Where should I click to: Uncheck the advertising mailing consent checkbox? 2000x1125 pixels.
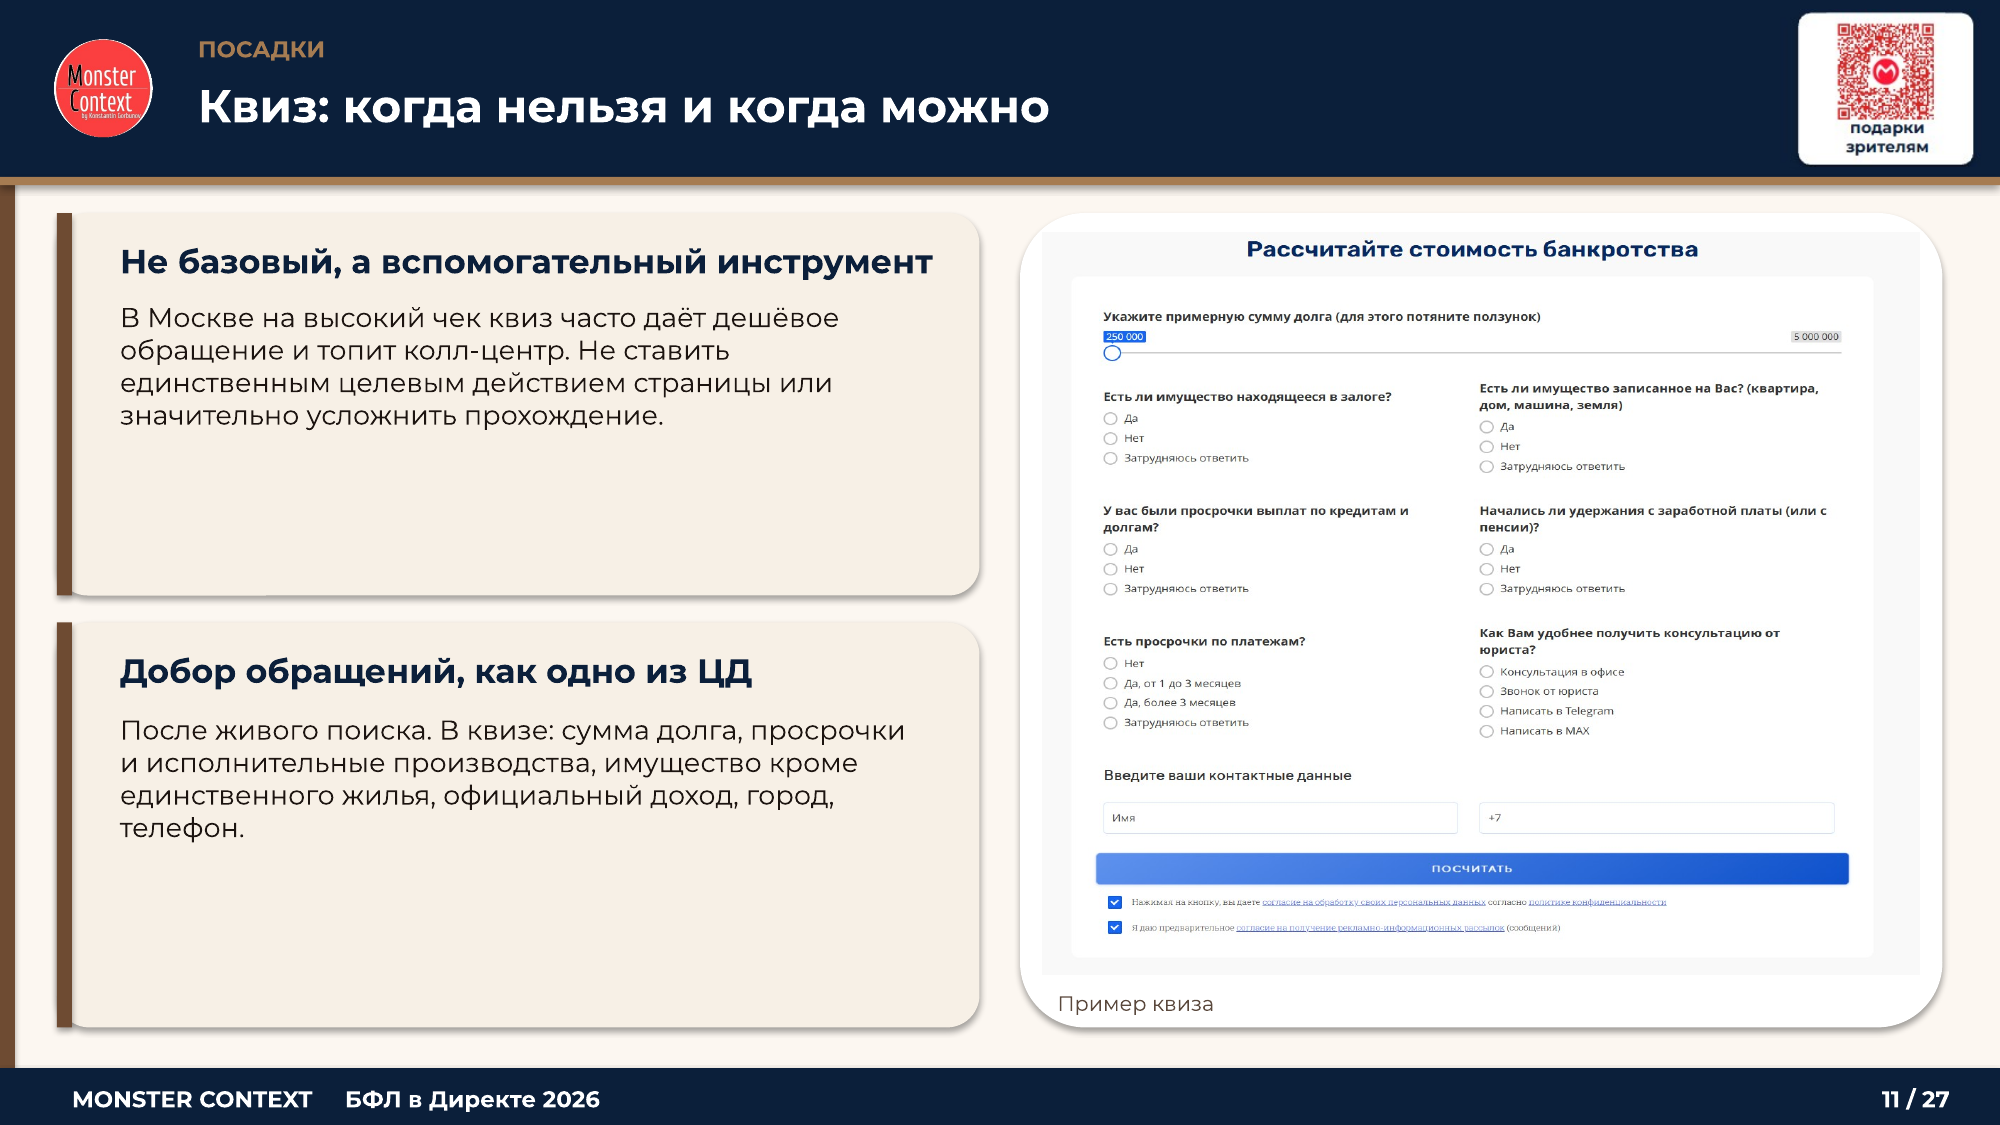[1115, 928]
